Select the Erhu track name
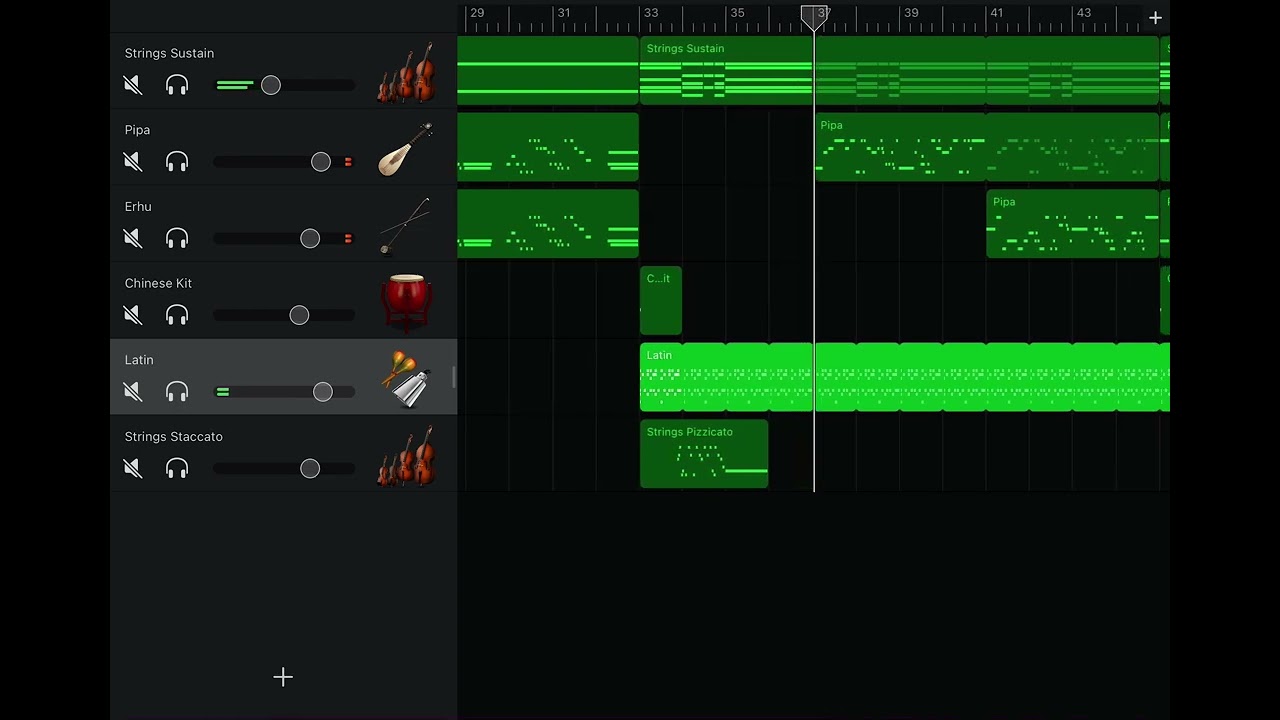Screen dimensions: 1280x720 [138, 207]
